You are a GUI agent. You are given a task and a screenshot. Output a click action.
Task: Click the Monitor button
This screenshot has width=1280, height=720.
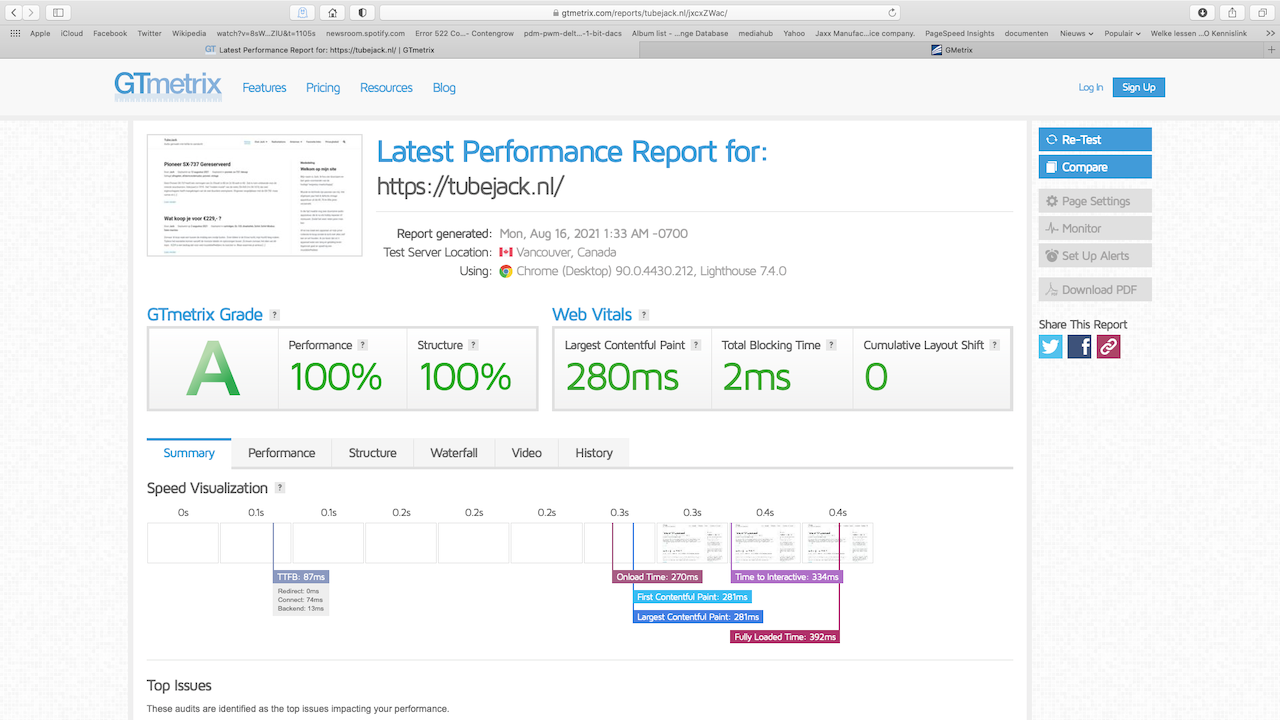coord(1095,228)
